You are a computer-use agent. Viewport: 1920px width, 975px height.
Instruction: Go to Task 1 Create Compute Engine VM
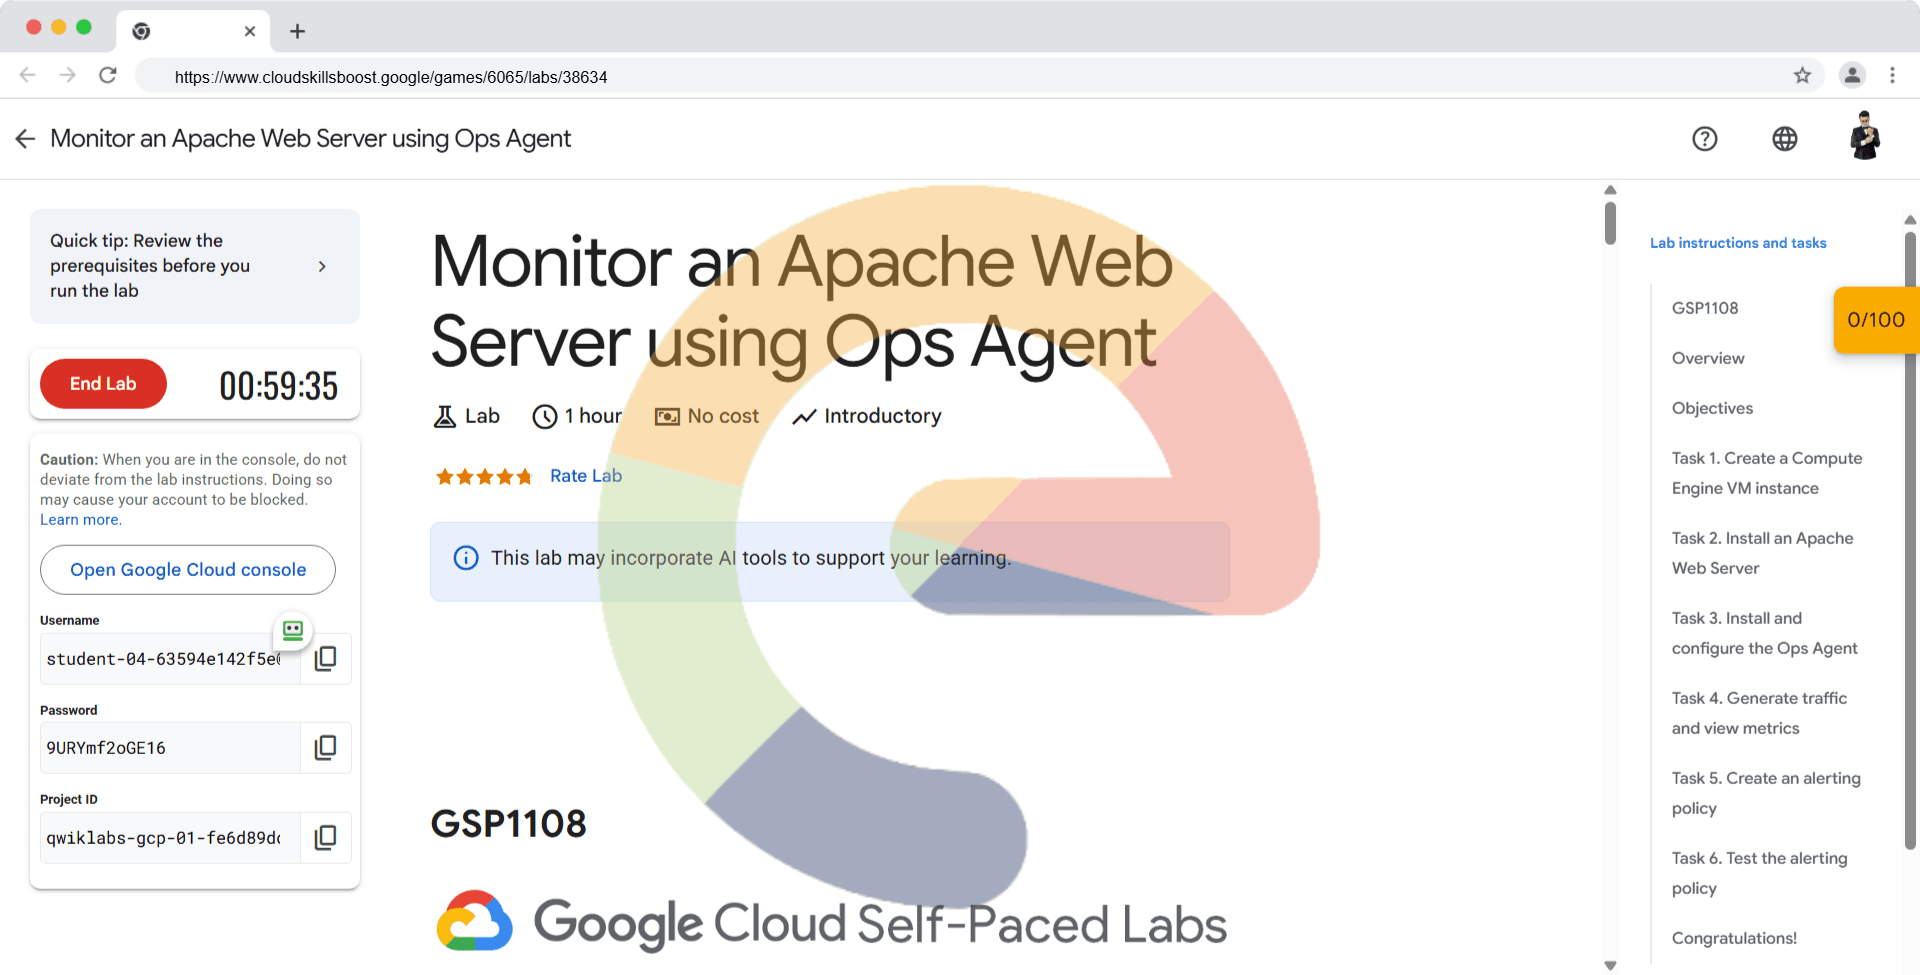(1767, 473)
